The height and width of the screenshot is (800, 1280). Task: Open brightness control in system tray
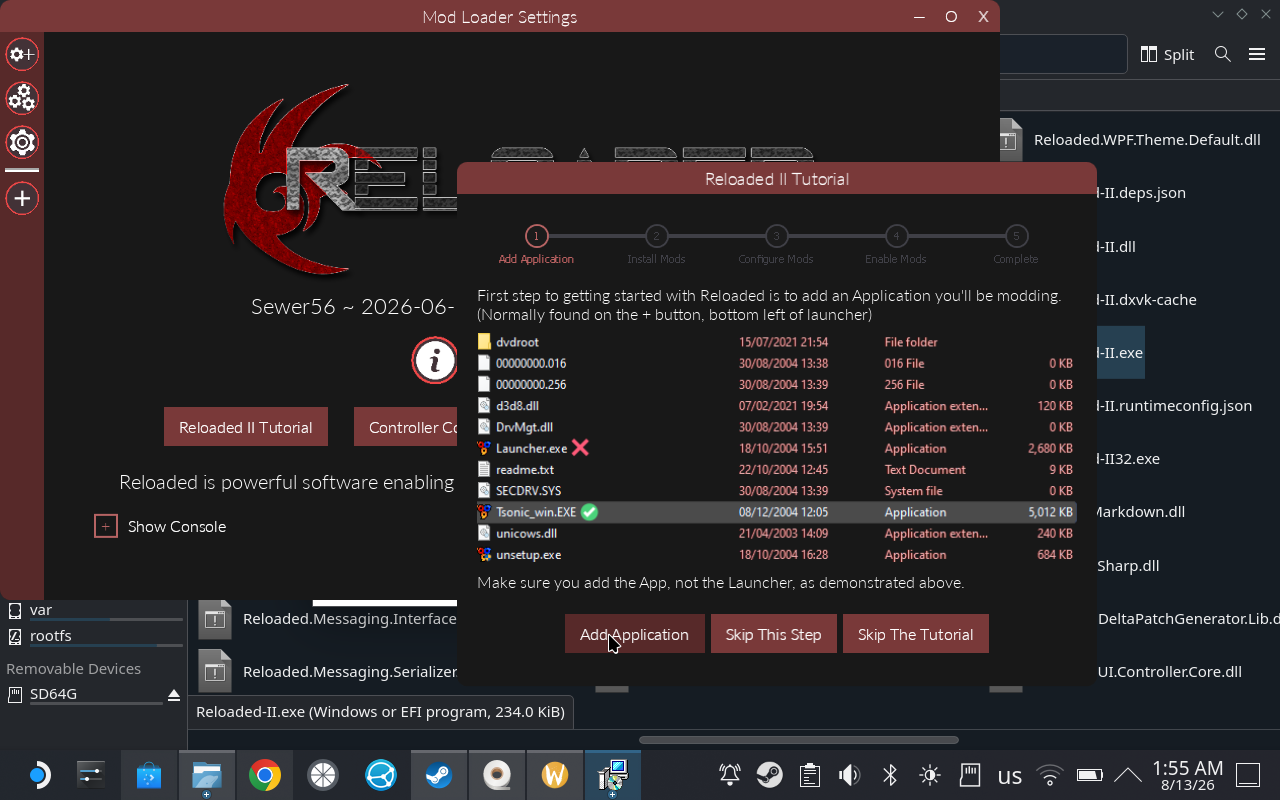click(930, 775)
